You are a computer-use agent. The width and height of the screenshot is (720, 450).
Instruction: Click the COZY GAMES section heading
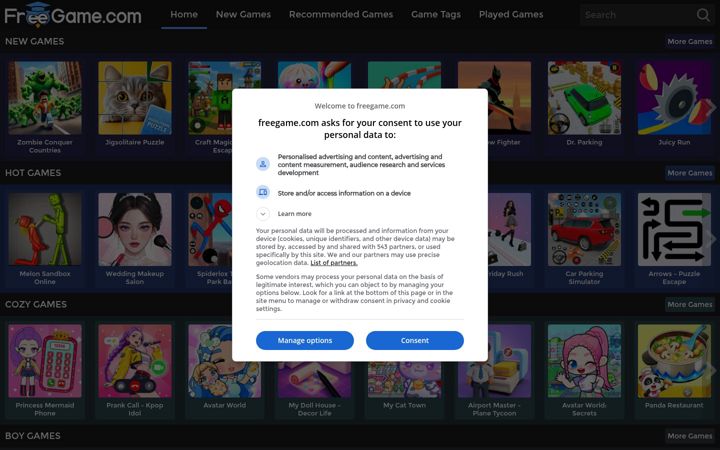36,304
